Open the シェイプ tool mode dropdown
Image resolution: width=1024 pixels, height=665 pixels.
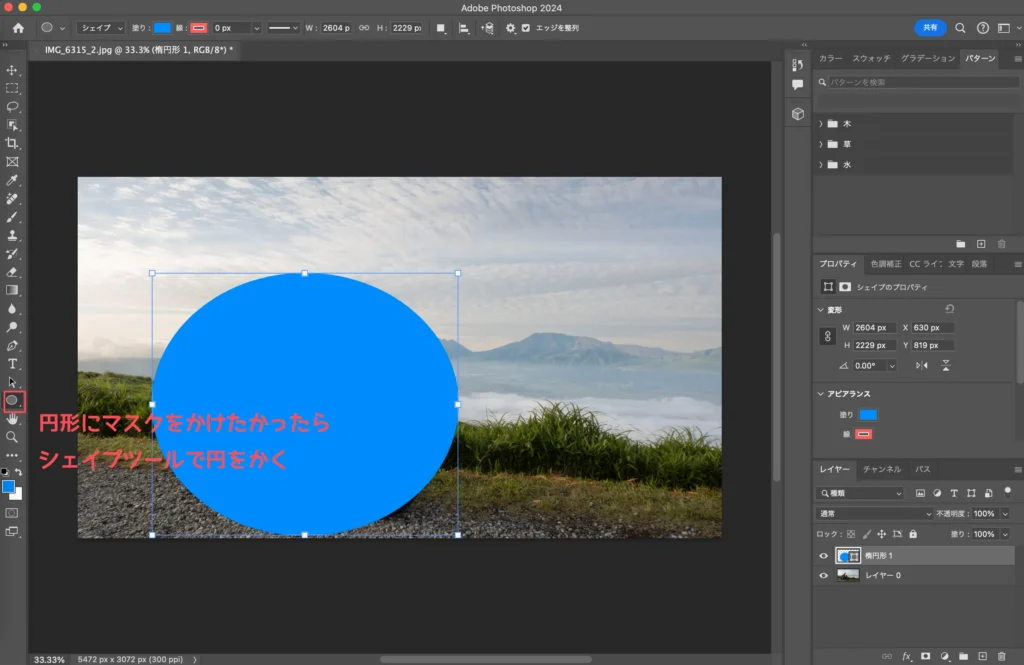pyautogui.click(x=100, y=28)
